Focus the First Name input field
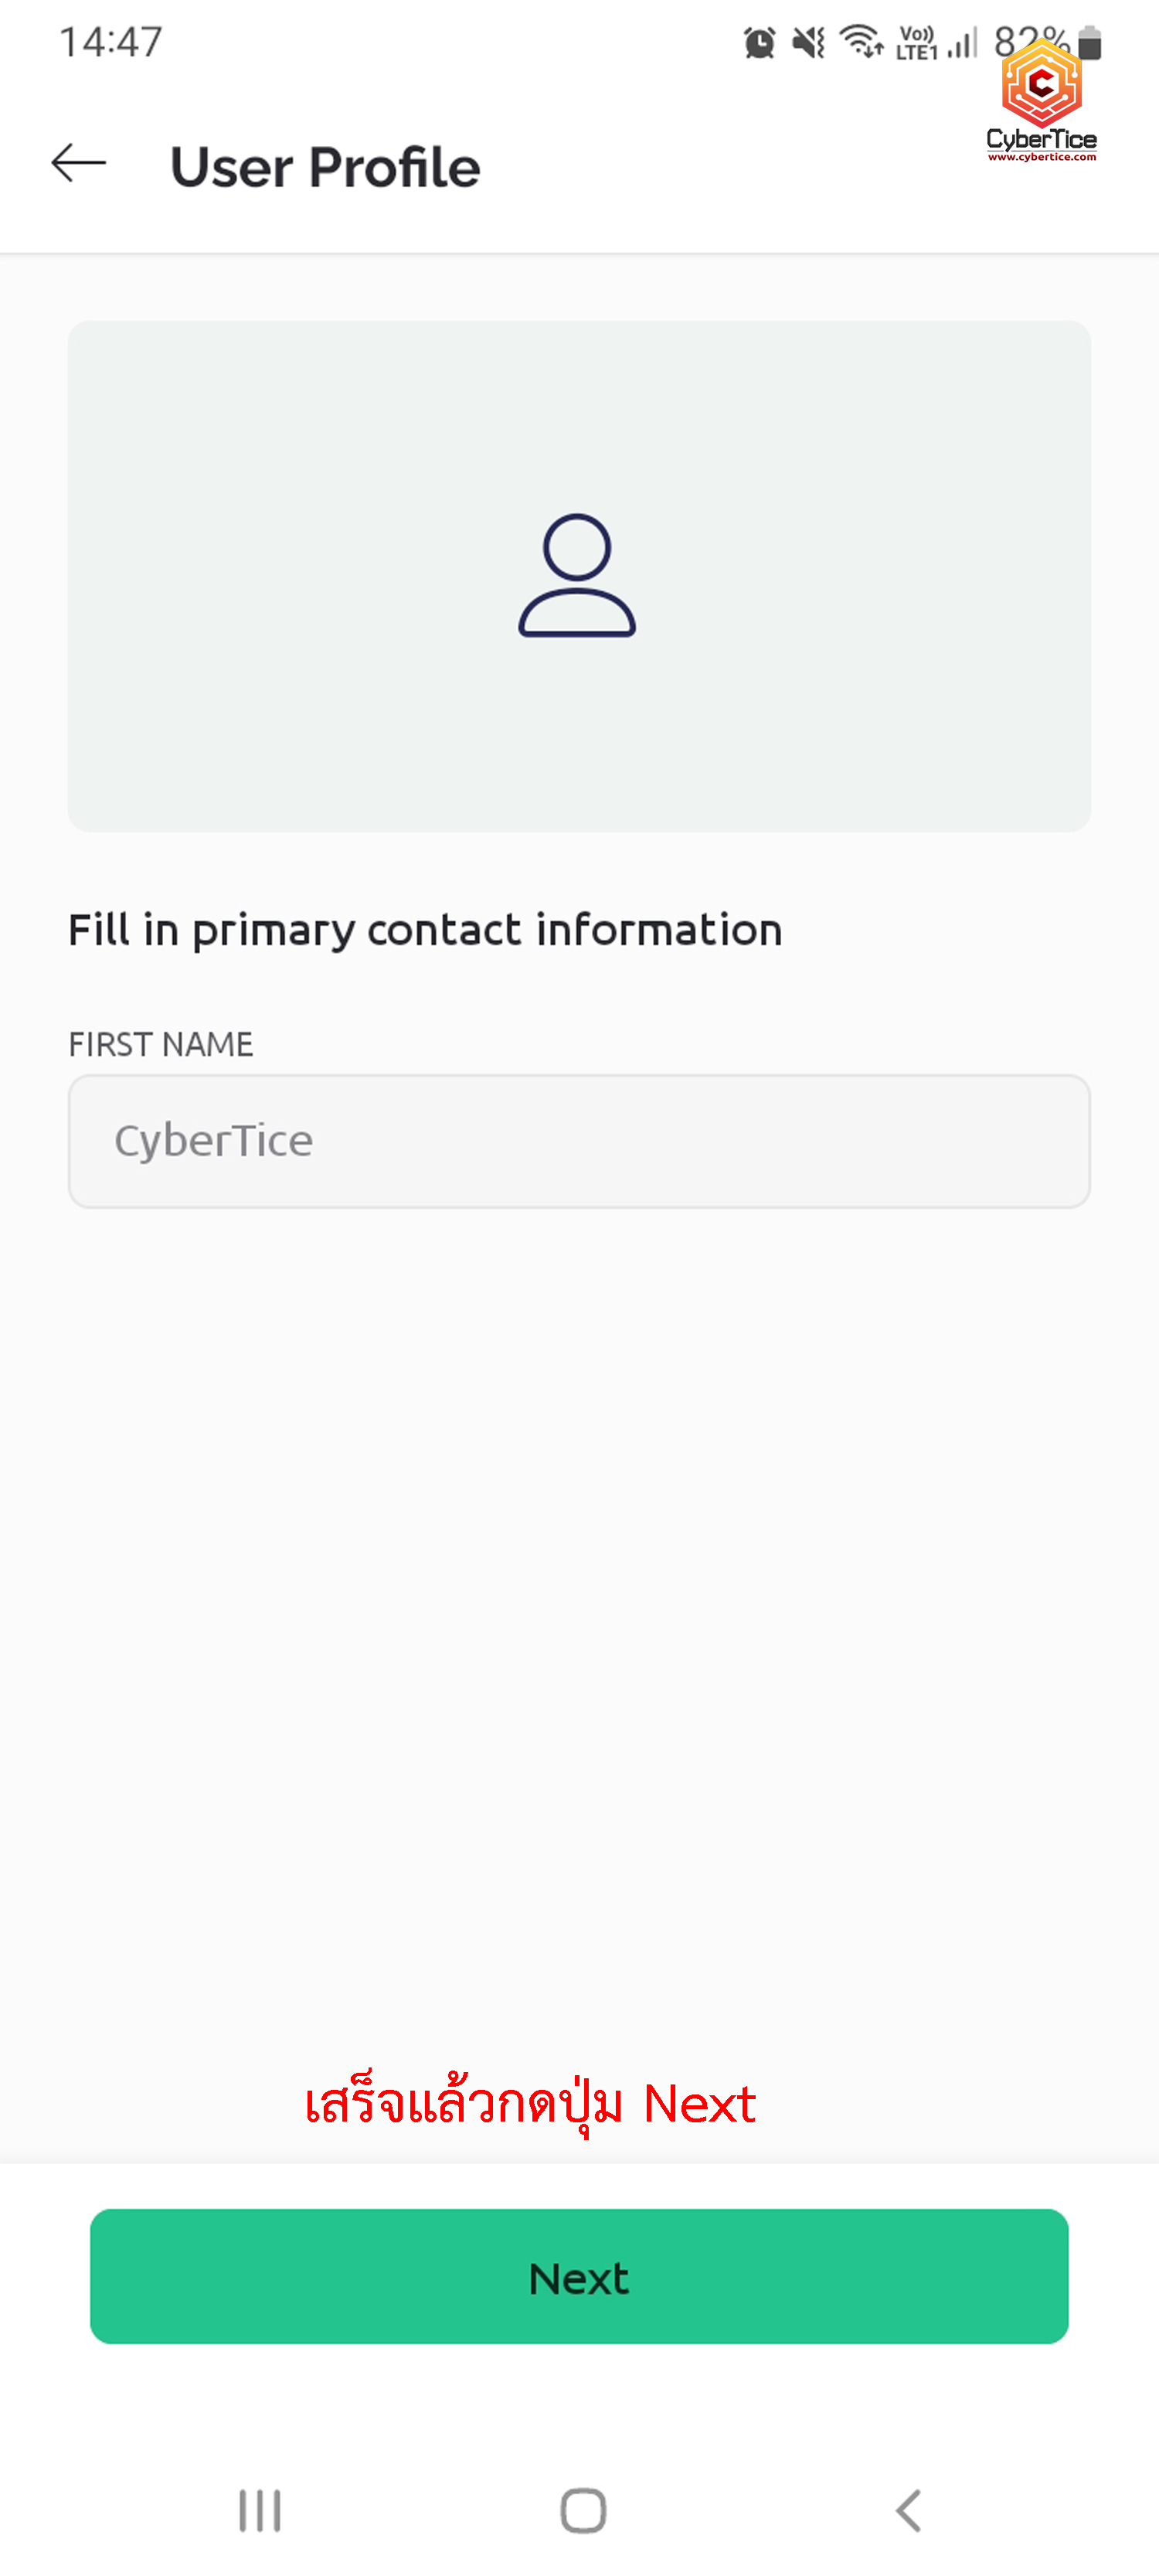 (579, 1141)
